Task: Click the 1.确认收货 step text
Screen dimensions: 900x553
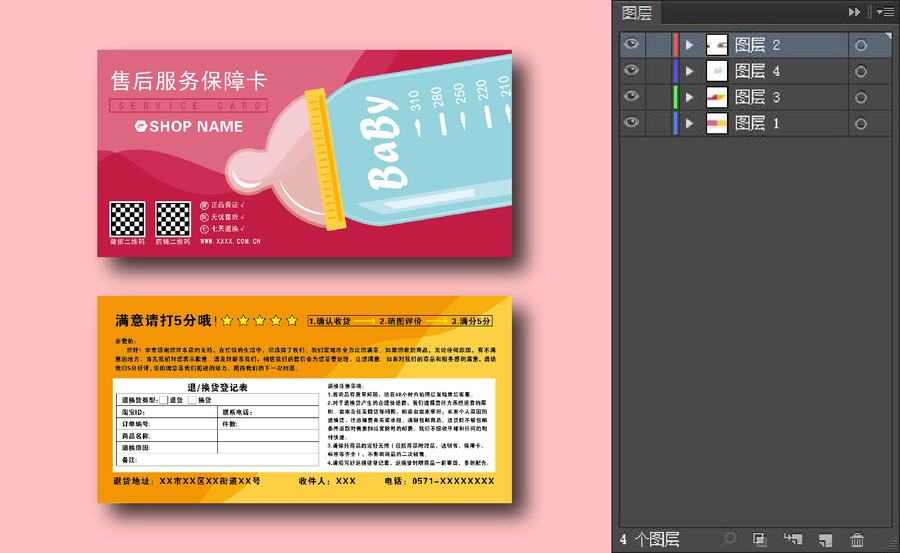Action: (330, 321)
